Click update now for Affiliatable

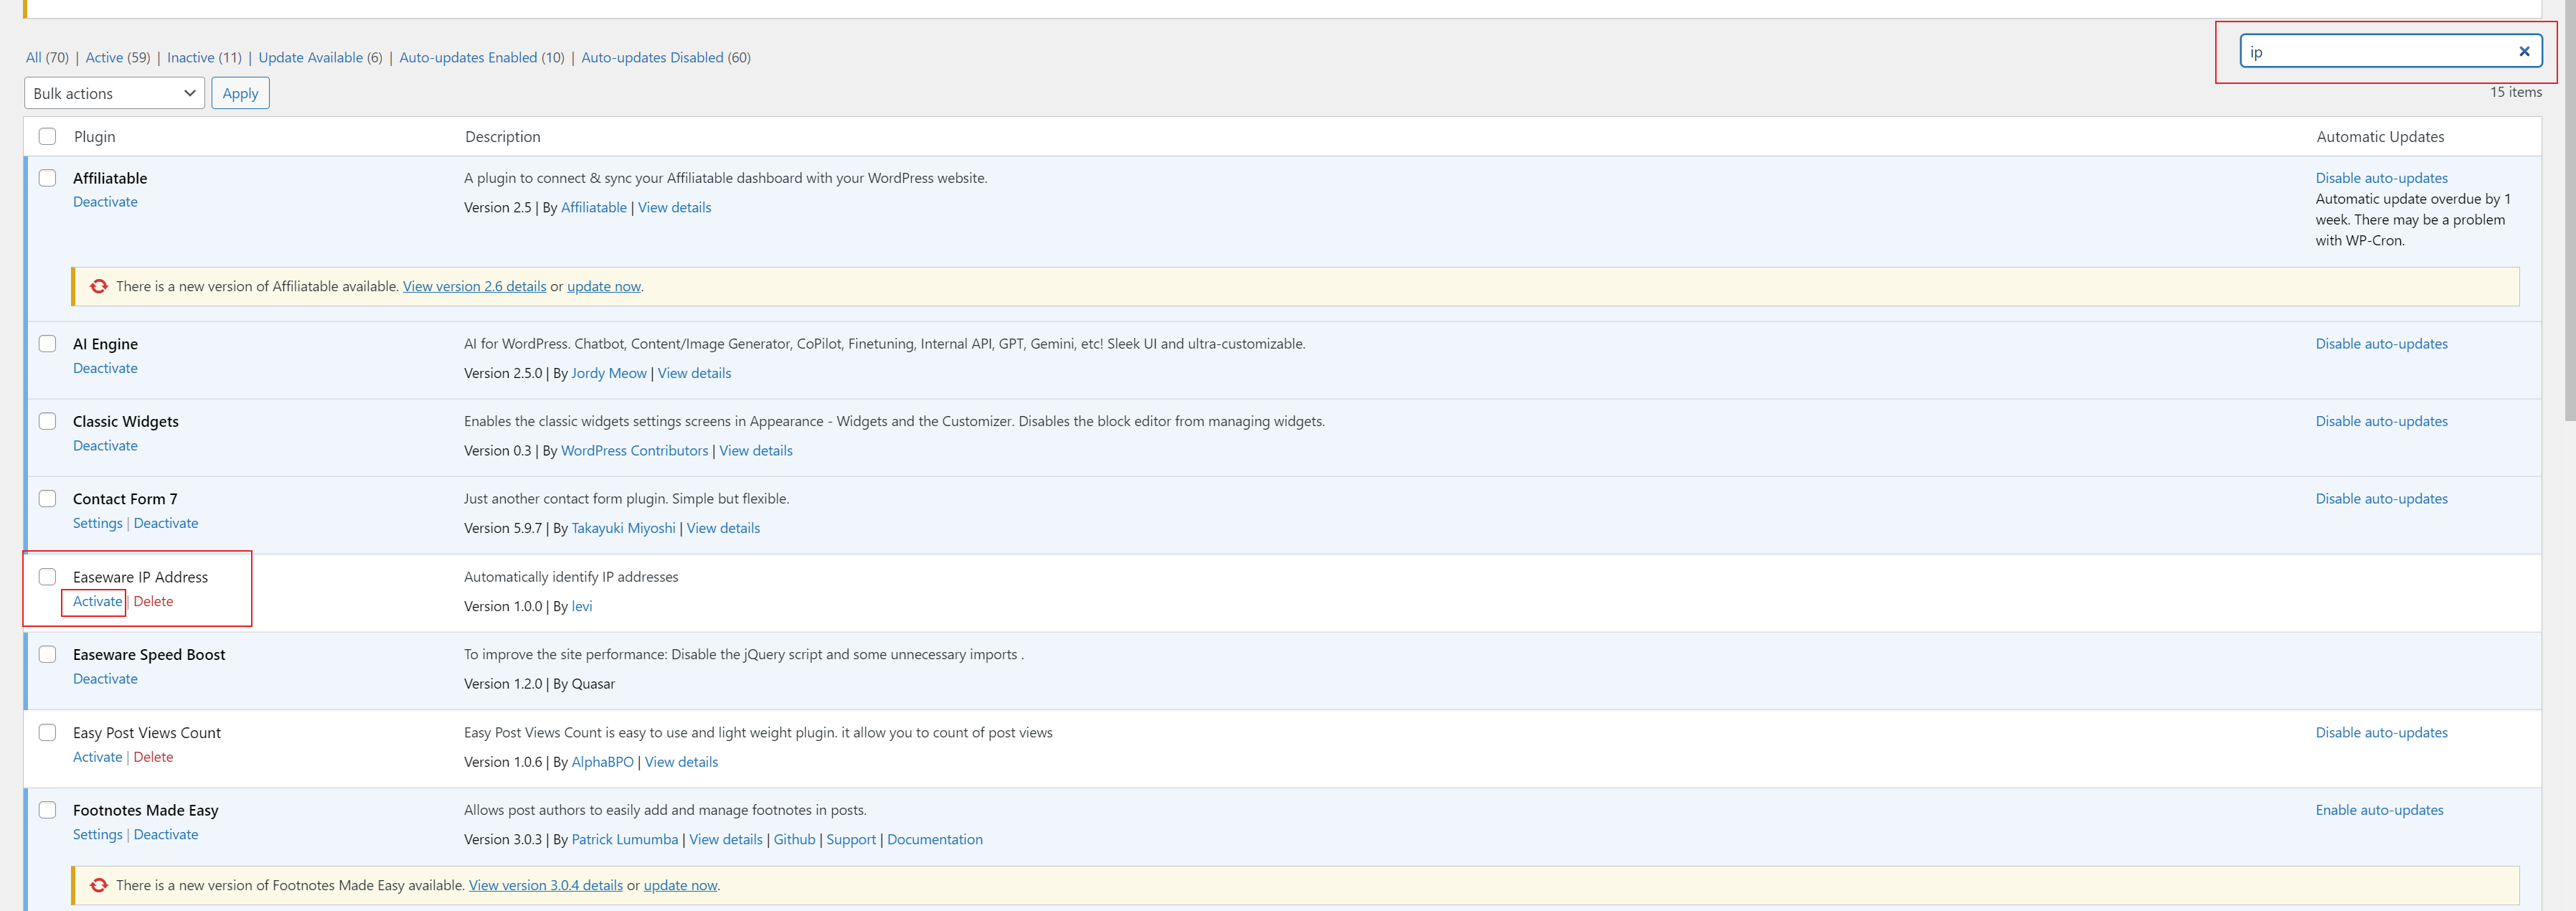[x=604, y=286]
